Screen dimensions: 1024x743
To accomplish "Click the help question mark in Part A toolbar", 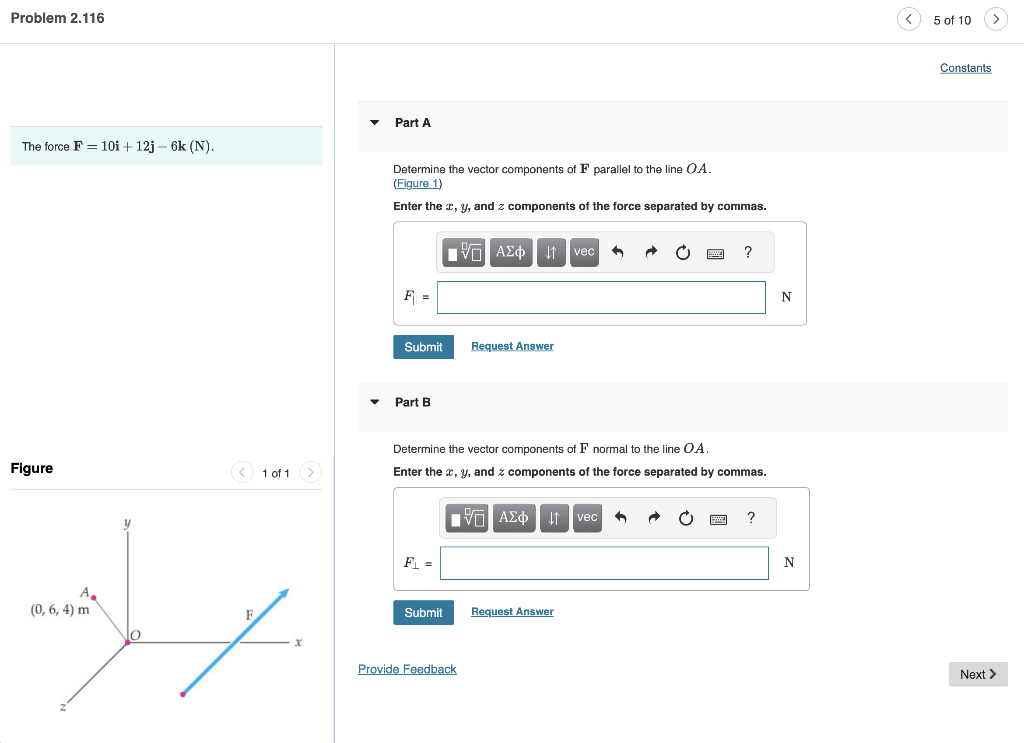I will click(x=748, y=252).
